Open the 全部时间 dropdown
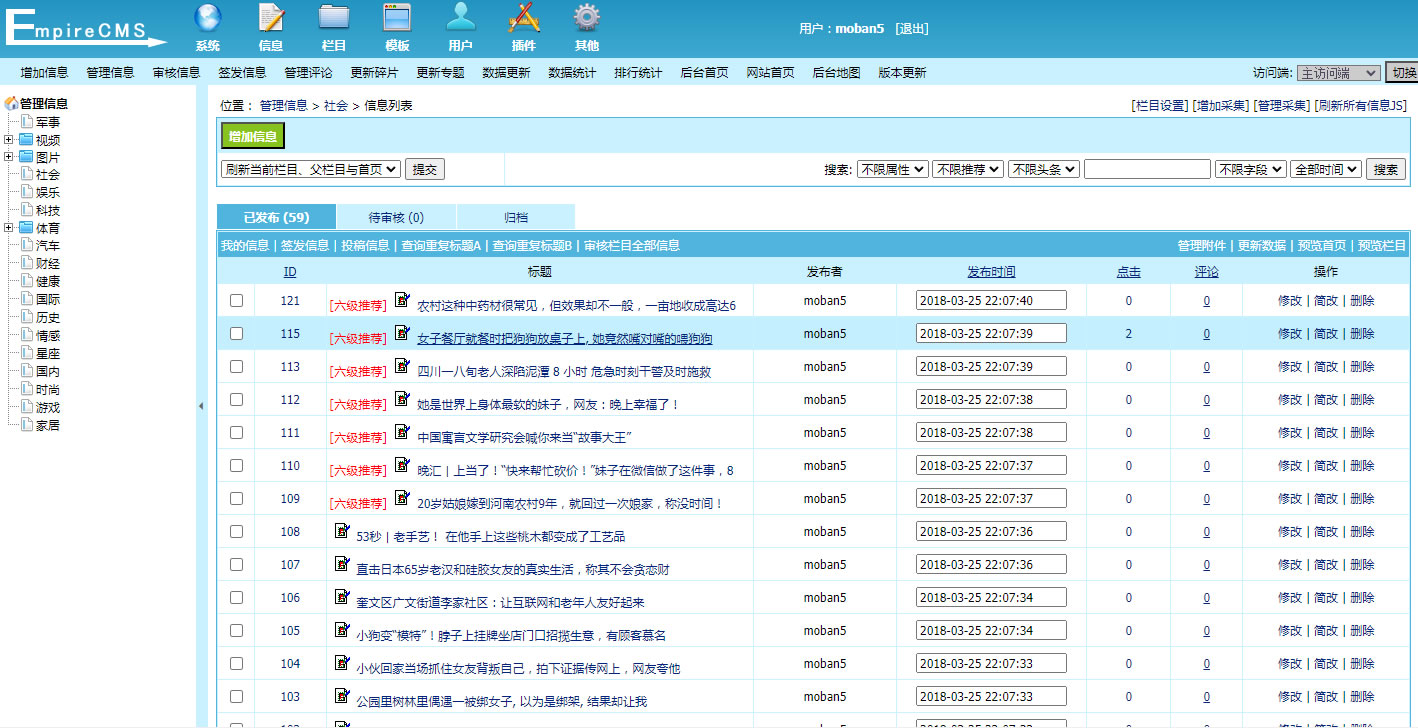Viewport: 1418px width, 728px height. (x=1326, y=170)
